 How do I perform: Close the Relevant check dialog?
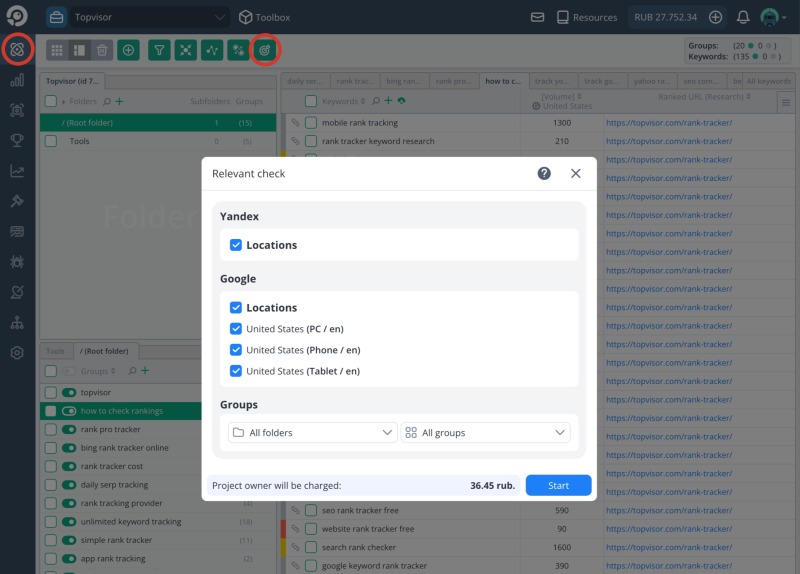click(576, 173)
